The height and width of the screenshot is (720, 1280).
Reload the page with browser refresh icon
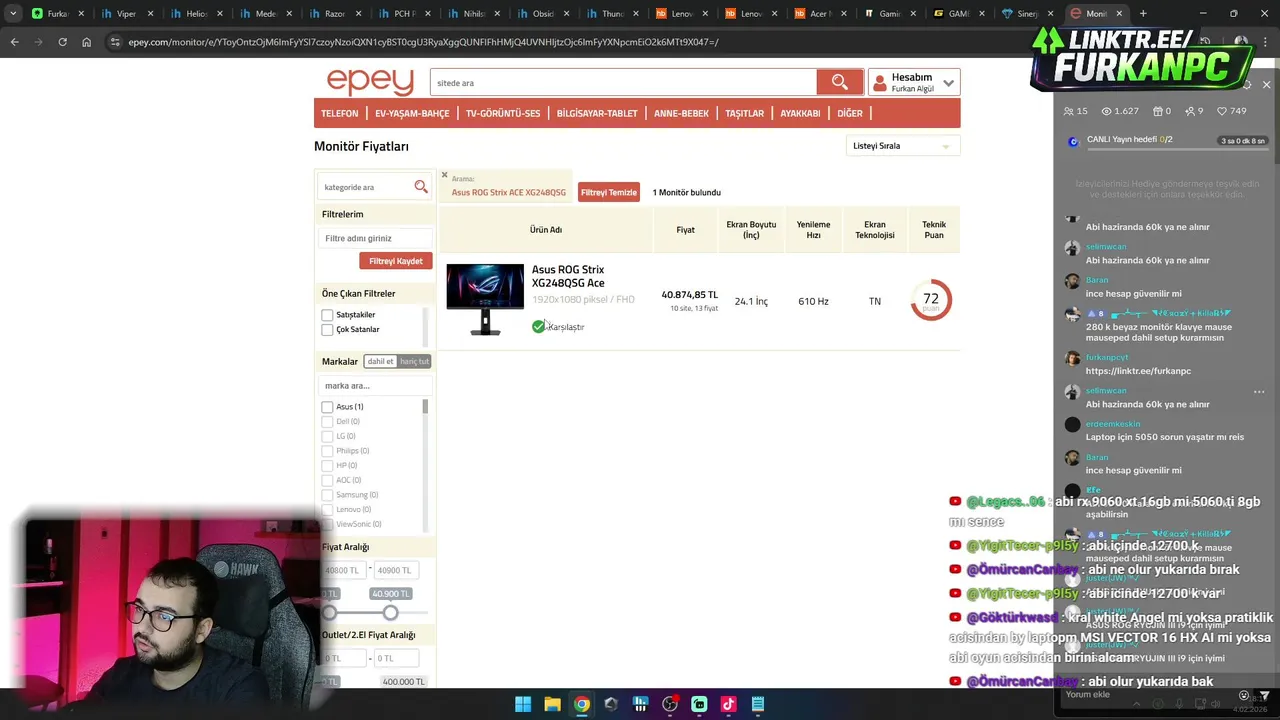pyautogui.click(x=62, y=42)
